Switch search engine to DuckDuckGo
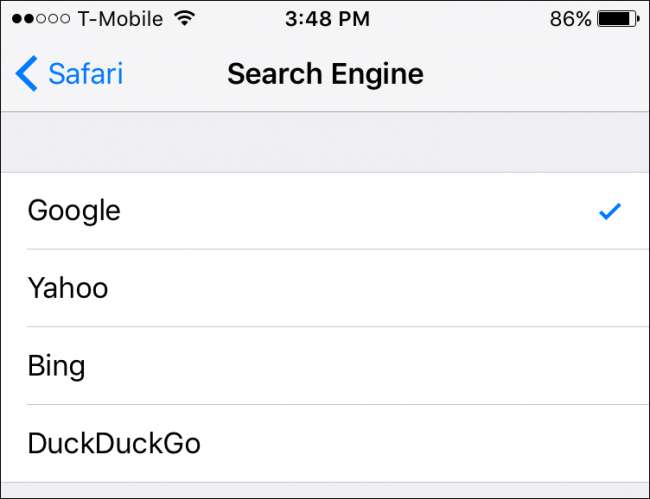Screen dimensions: 650x499 pos(114,443)
